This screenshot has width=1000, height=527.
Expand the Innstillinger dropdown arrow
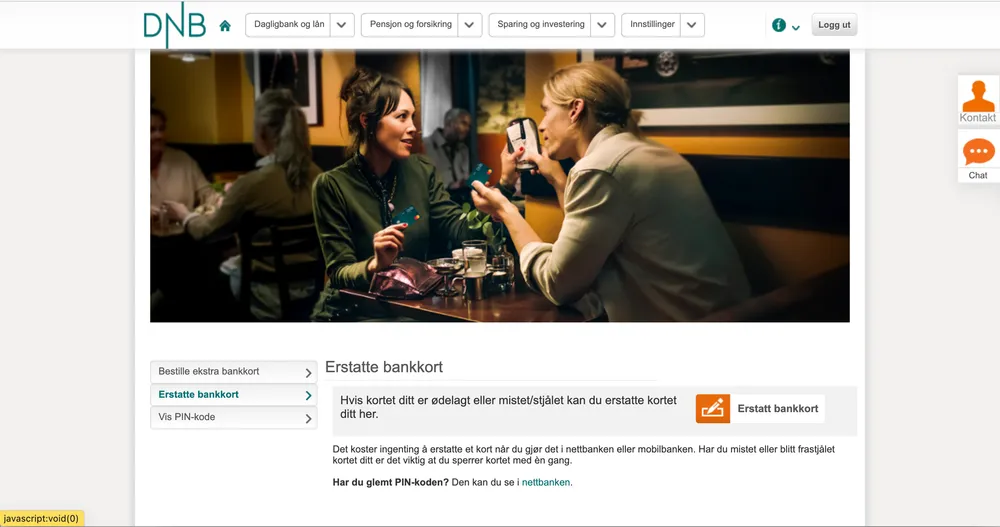point(692,25)
